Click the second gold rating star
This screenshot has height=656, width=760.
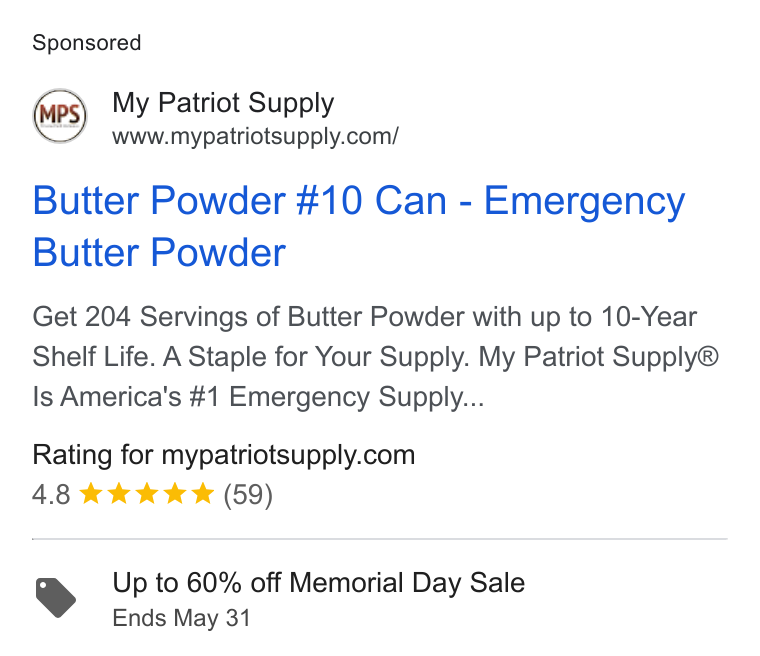(x=119, y=494)
